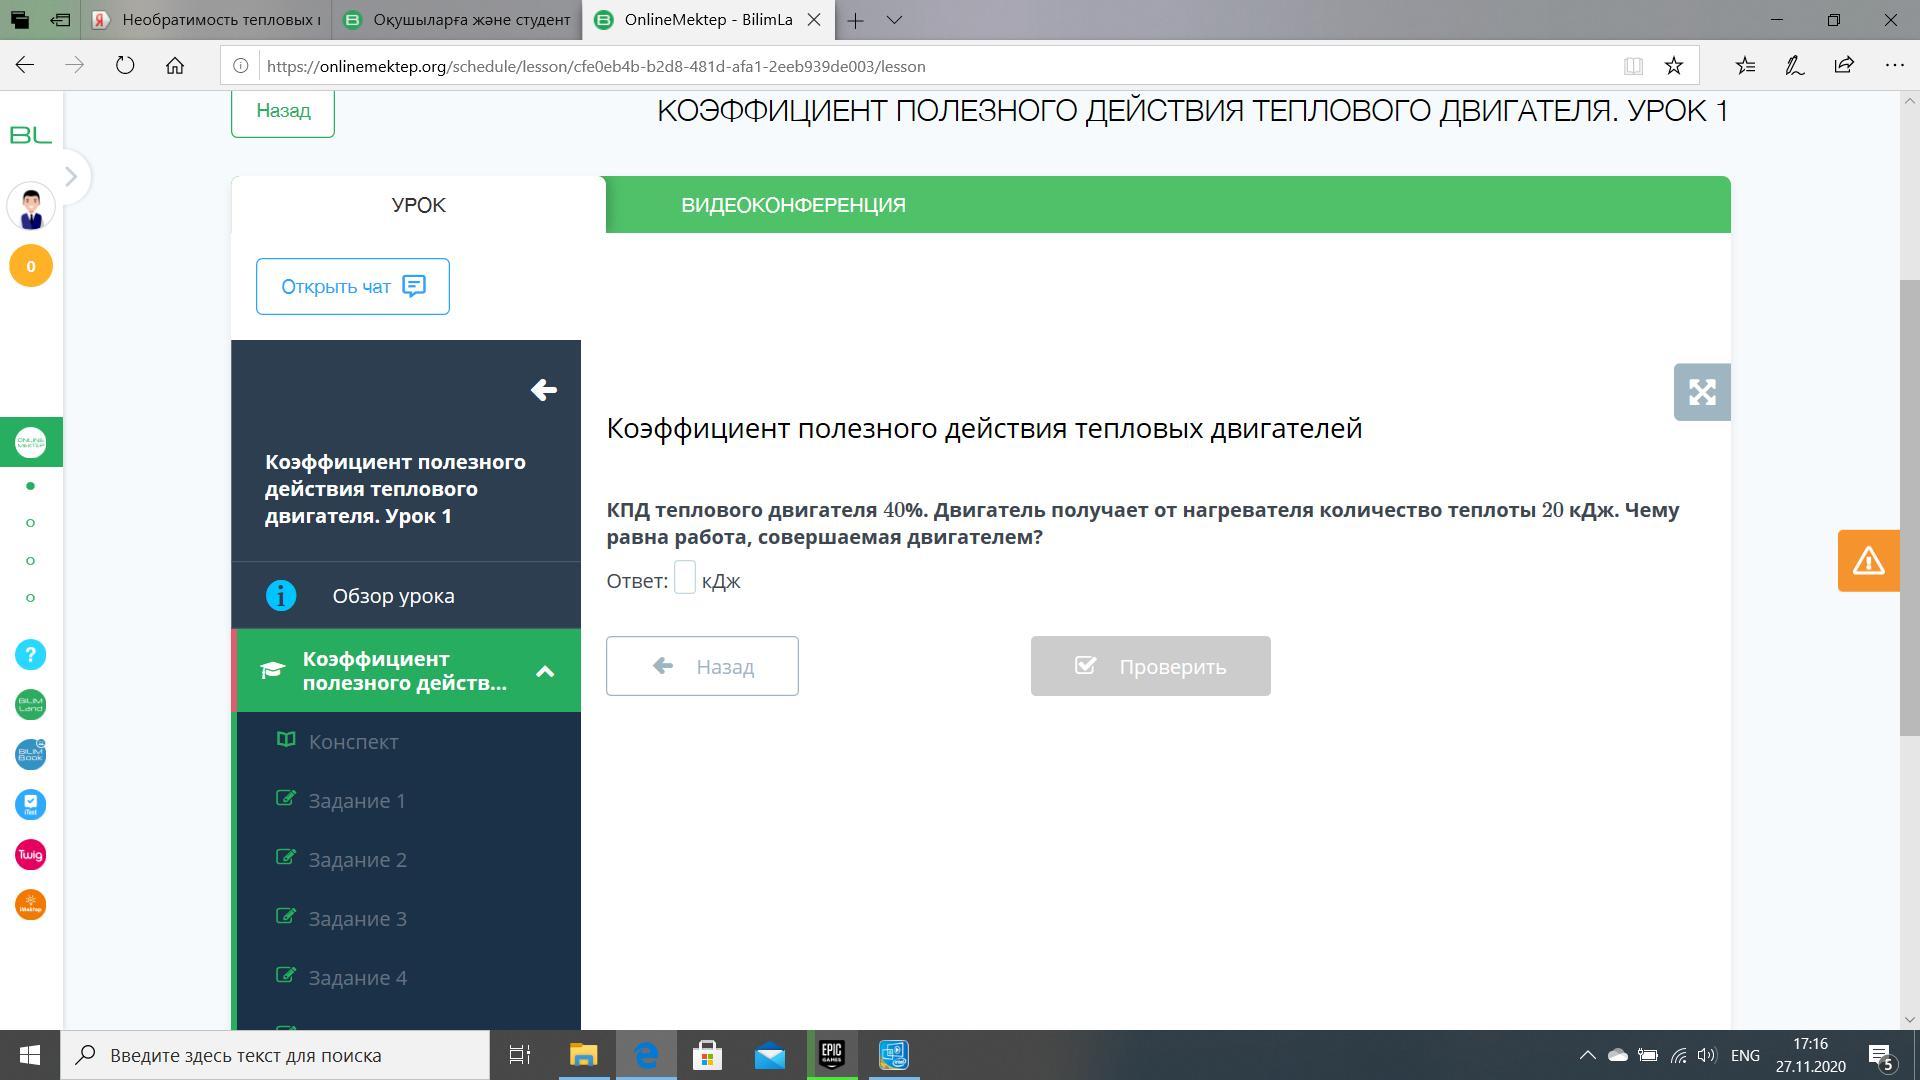Open the Twig icon in left sidebar
Viewport: 1920px width, 1080px height.
coord(30,855)
